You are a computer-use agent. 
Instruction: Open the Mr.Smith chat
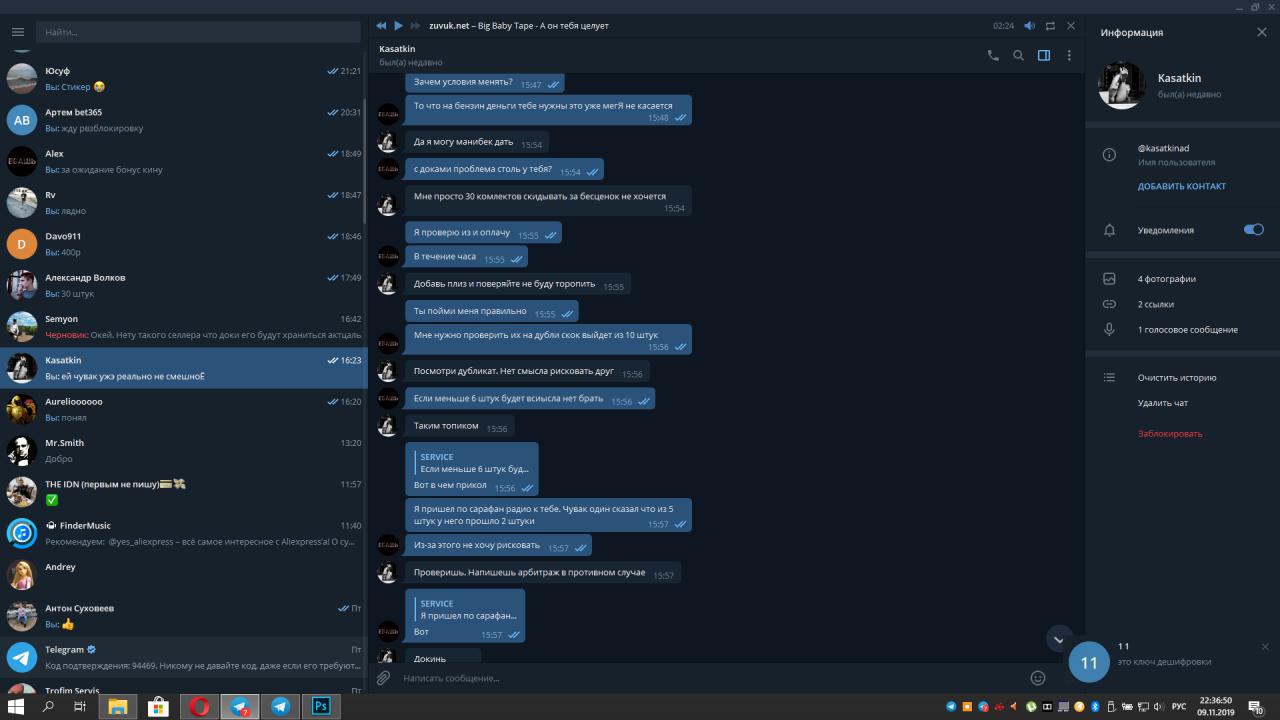pyautogui.click(x=183, y=450)
